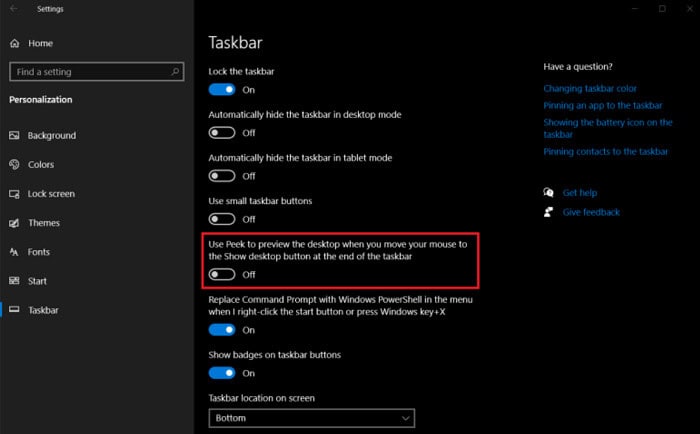Click the search magnifier icon
Screen dimensions: 700x434
click(x=175, y=71)
